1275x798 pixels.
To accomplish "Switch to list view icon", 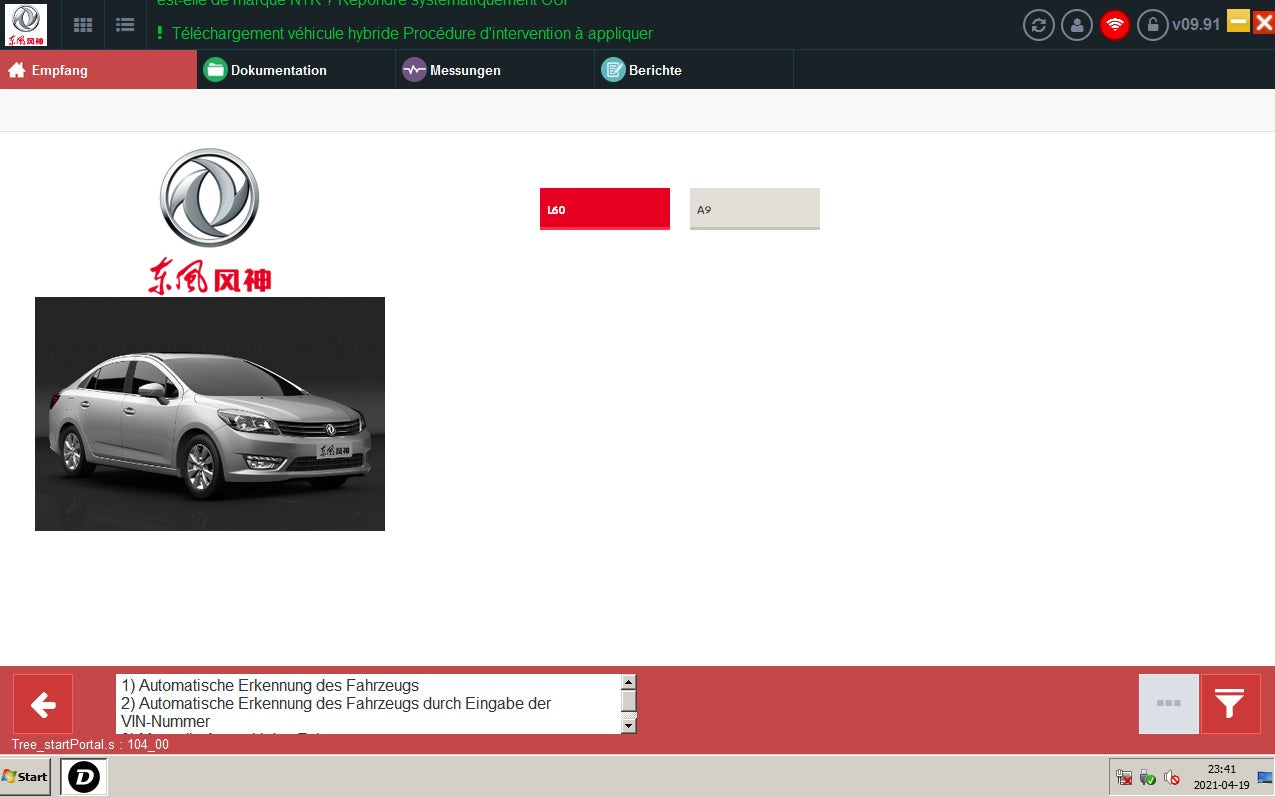I will coord(125,25).
